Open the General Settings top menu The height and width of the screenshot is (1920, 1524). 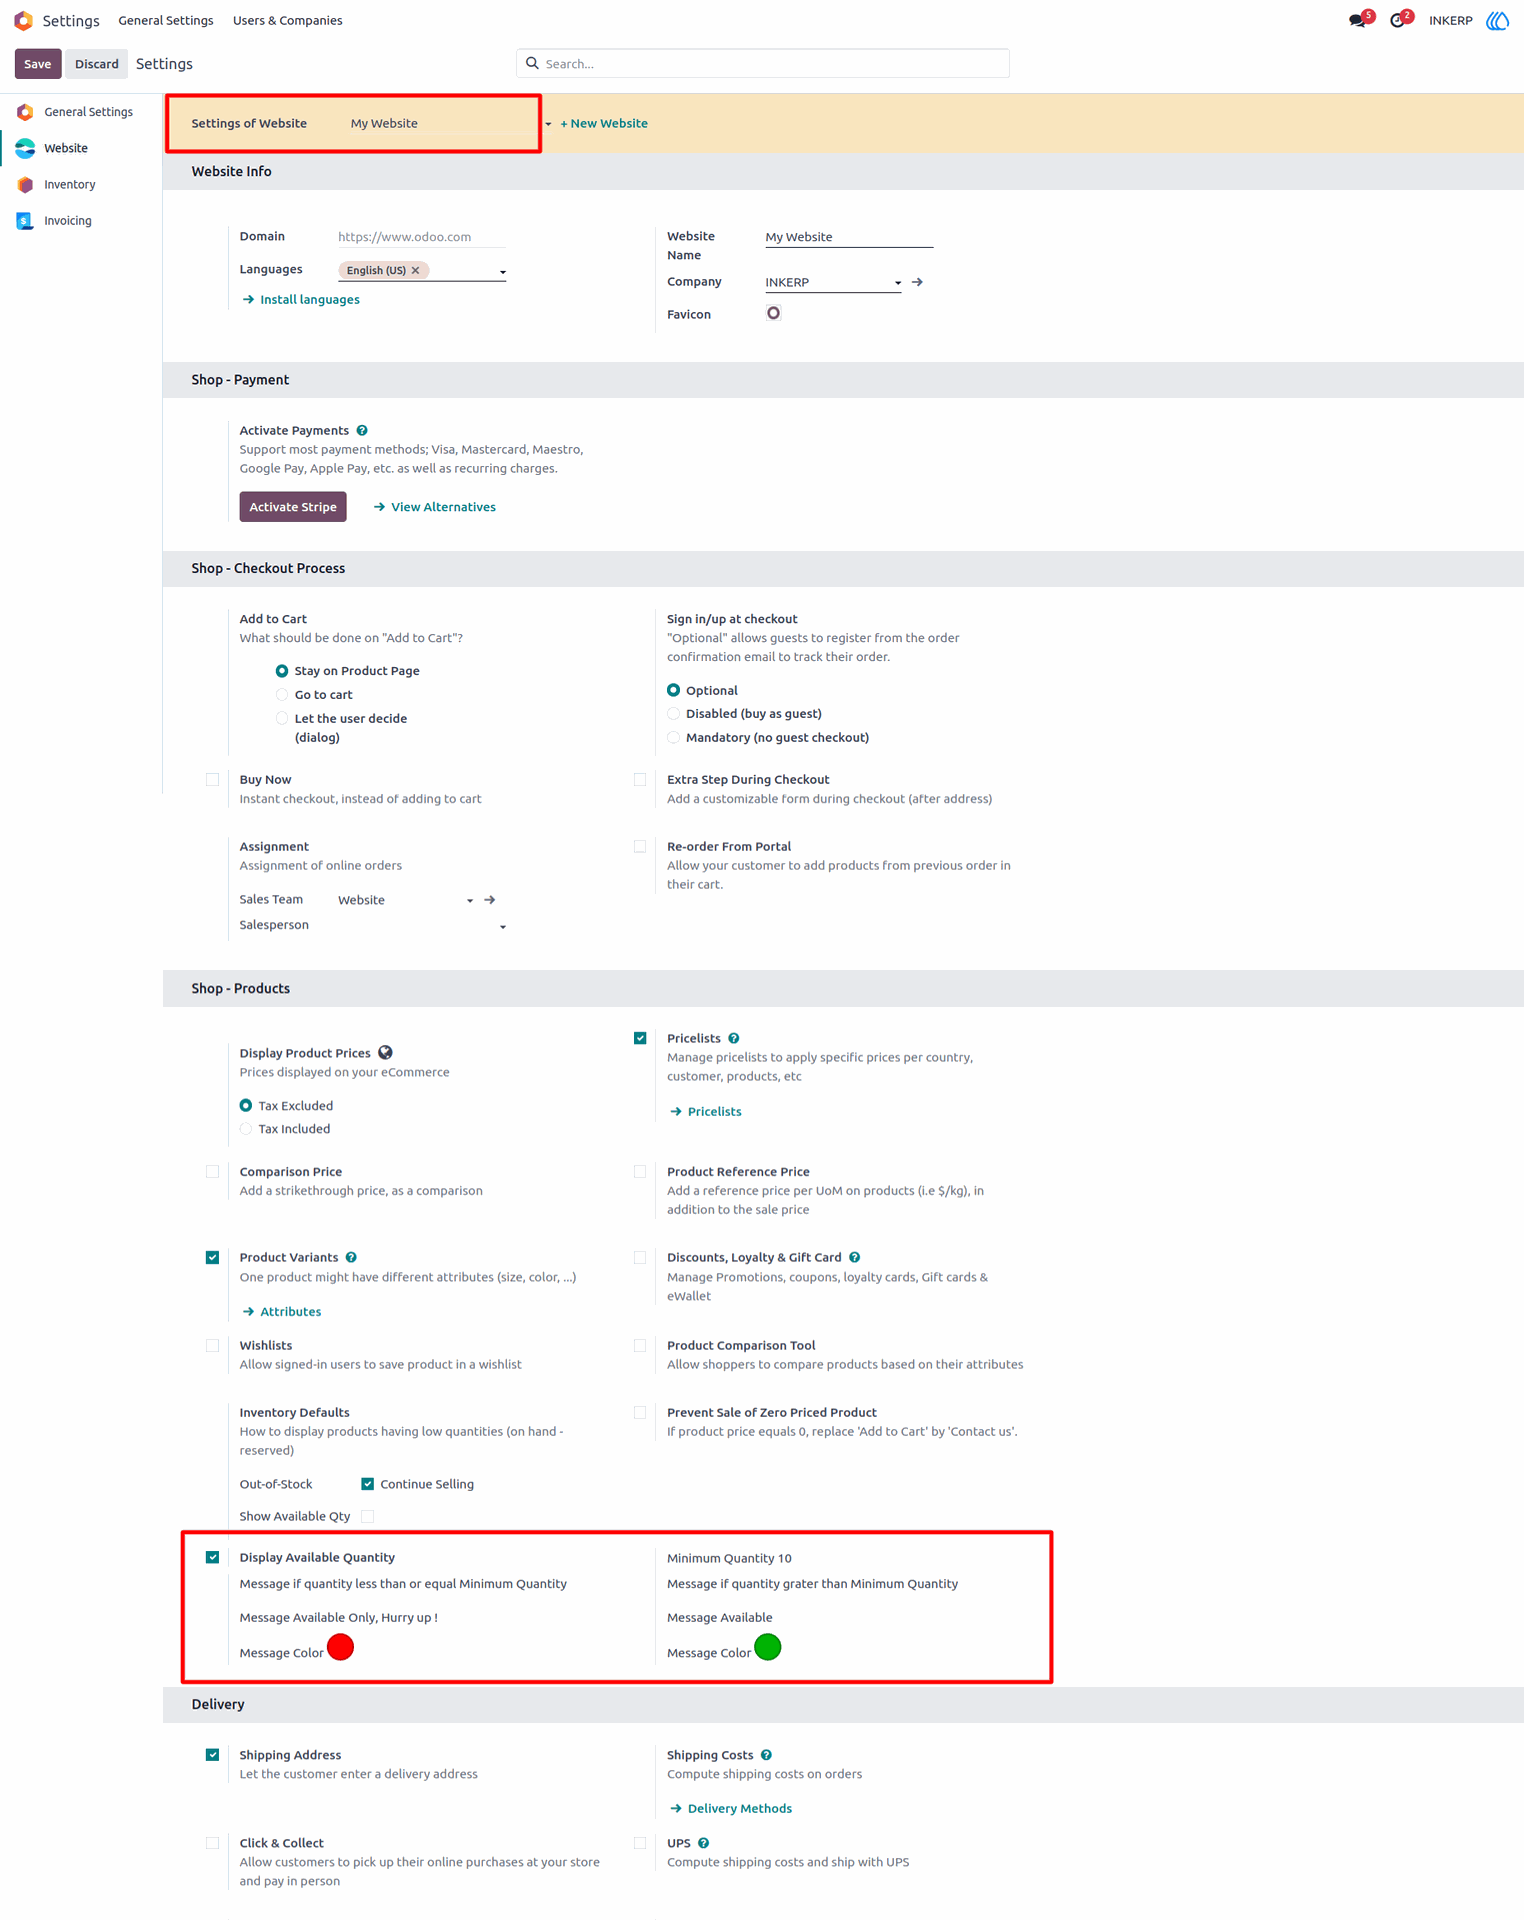point(166,20)
